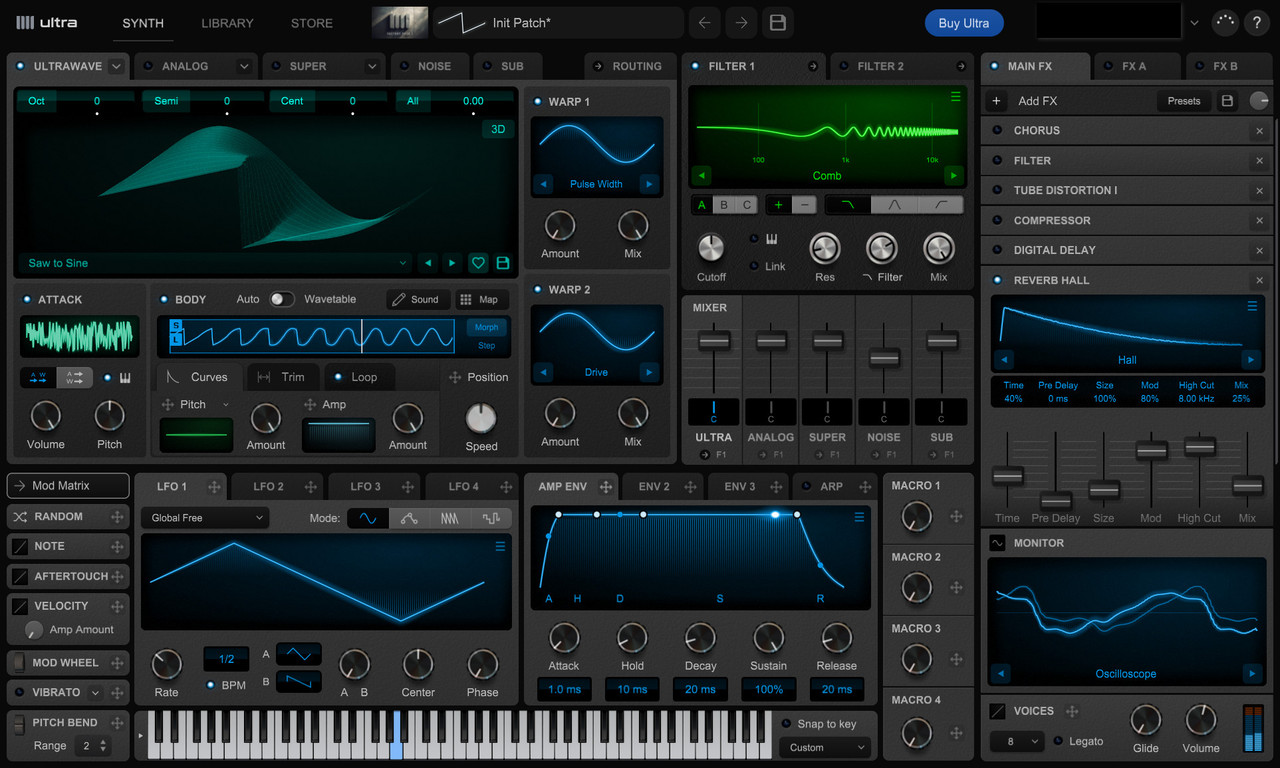Open the Custom scale dropdown
This screenshot has width=1280, height=768.
(x=825, y=747)
